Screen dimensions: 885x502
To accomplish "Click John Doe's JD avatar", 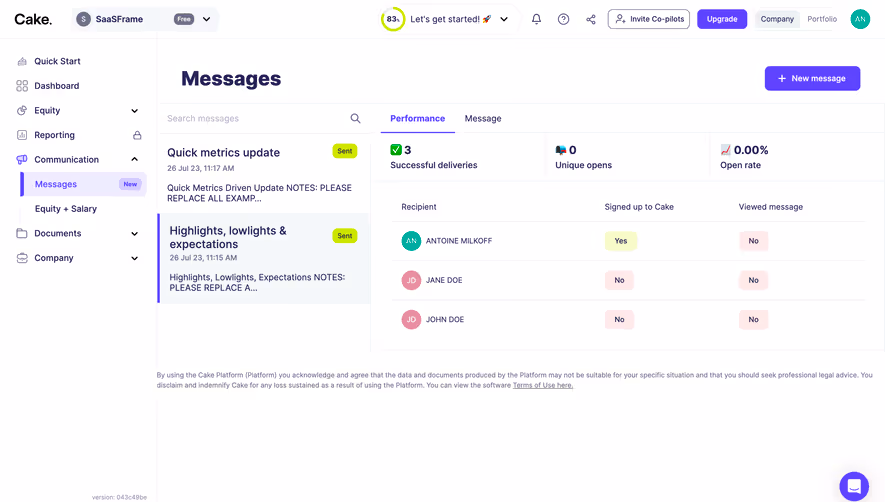I will click(411, 320).
